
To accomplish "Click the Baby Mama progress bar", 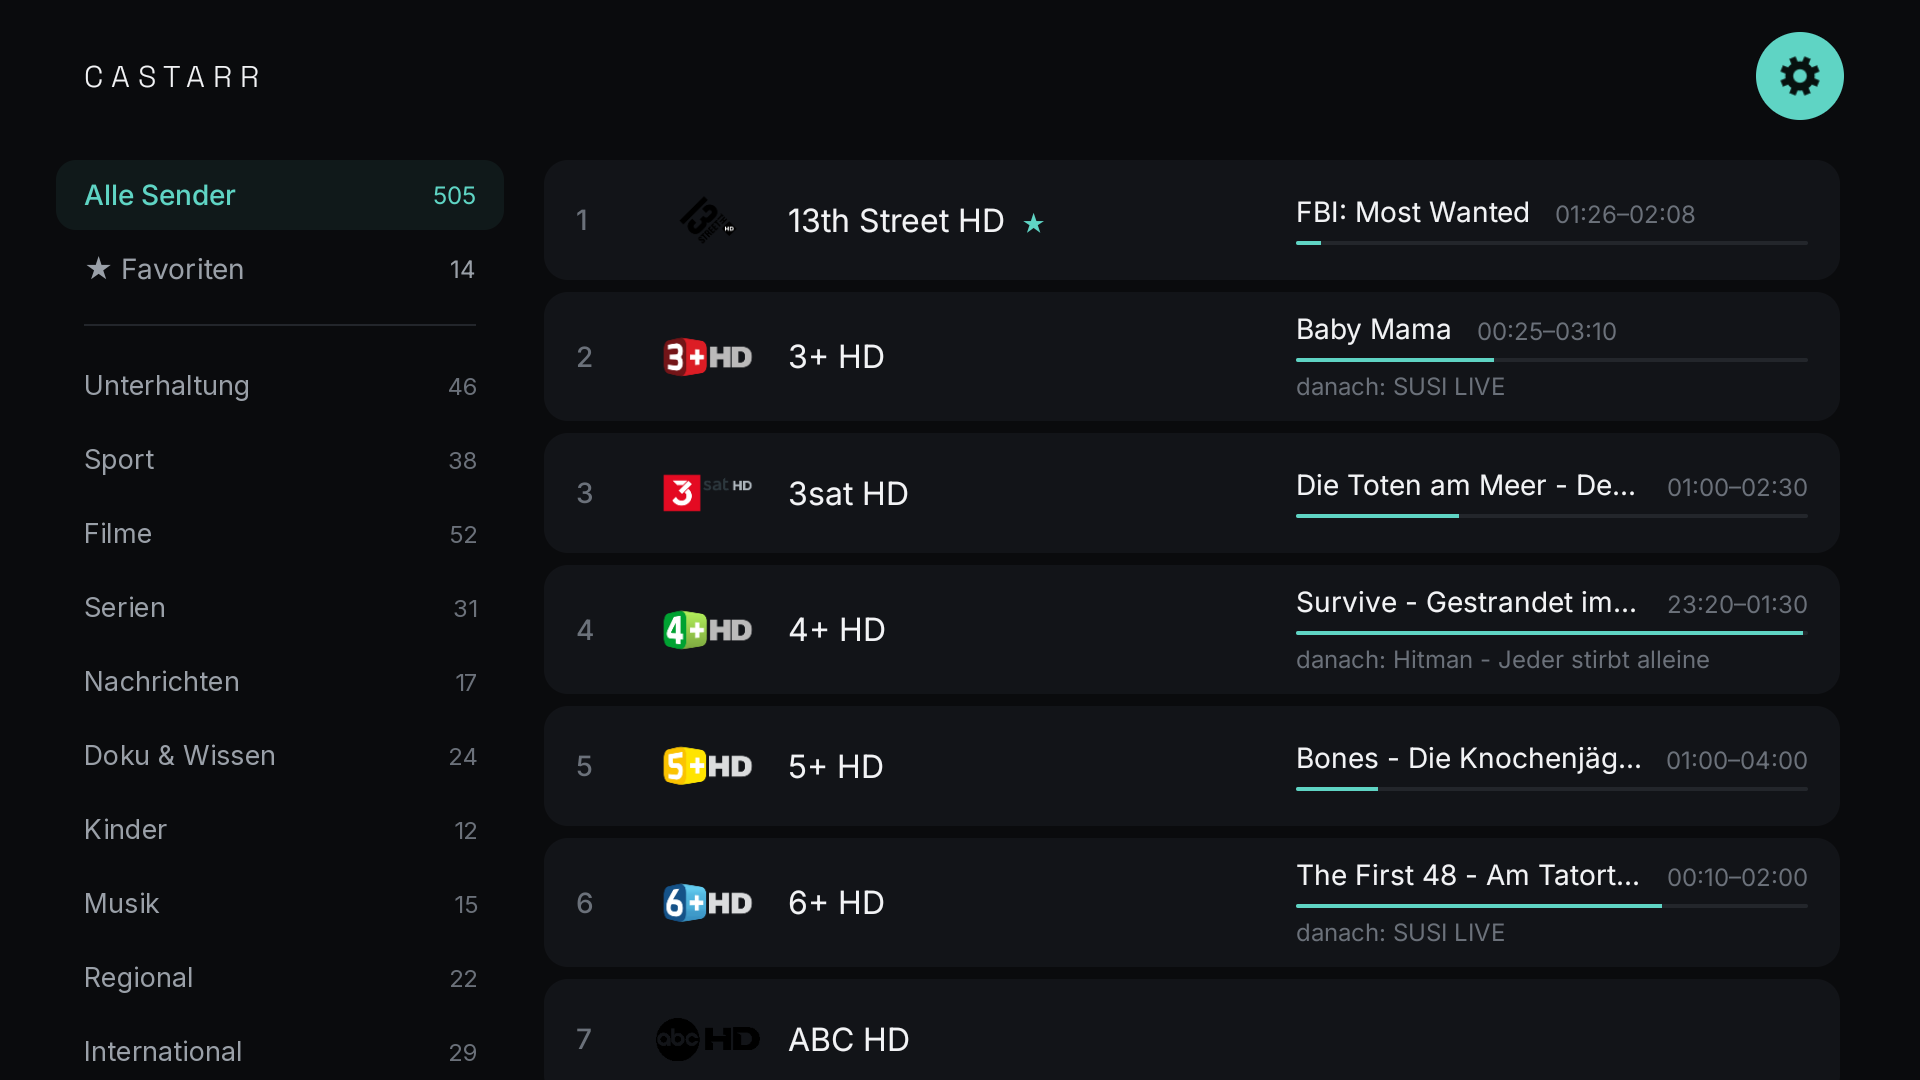I will click(1552, 360).
